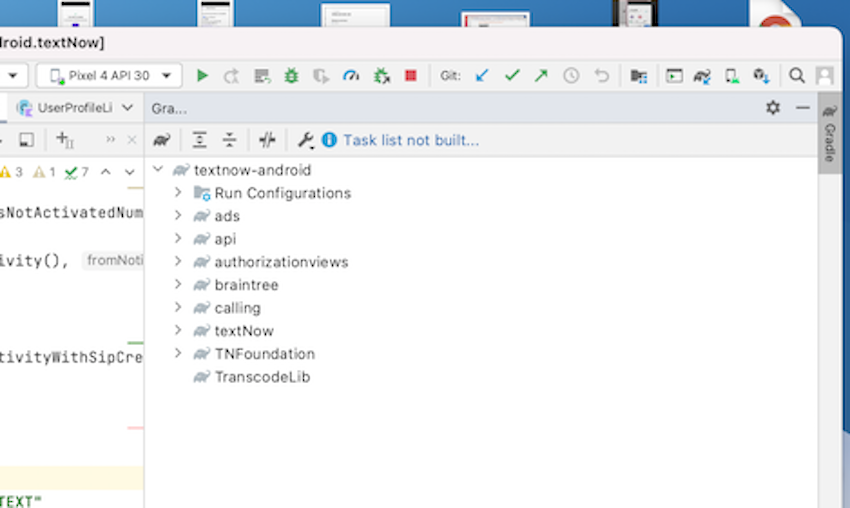Viewport: 850px width, 508px height.
Task: Expand the Run Configurations node
Action: 178,192
